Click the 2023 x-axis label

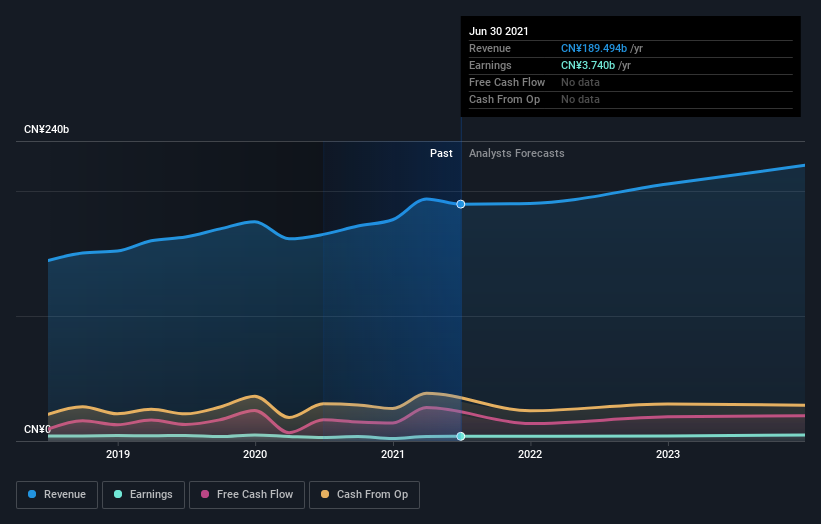coord(668,454)
